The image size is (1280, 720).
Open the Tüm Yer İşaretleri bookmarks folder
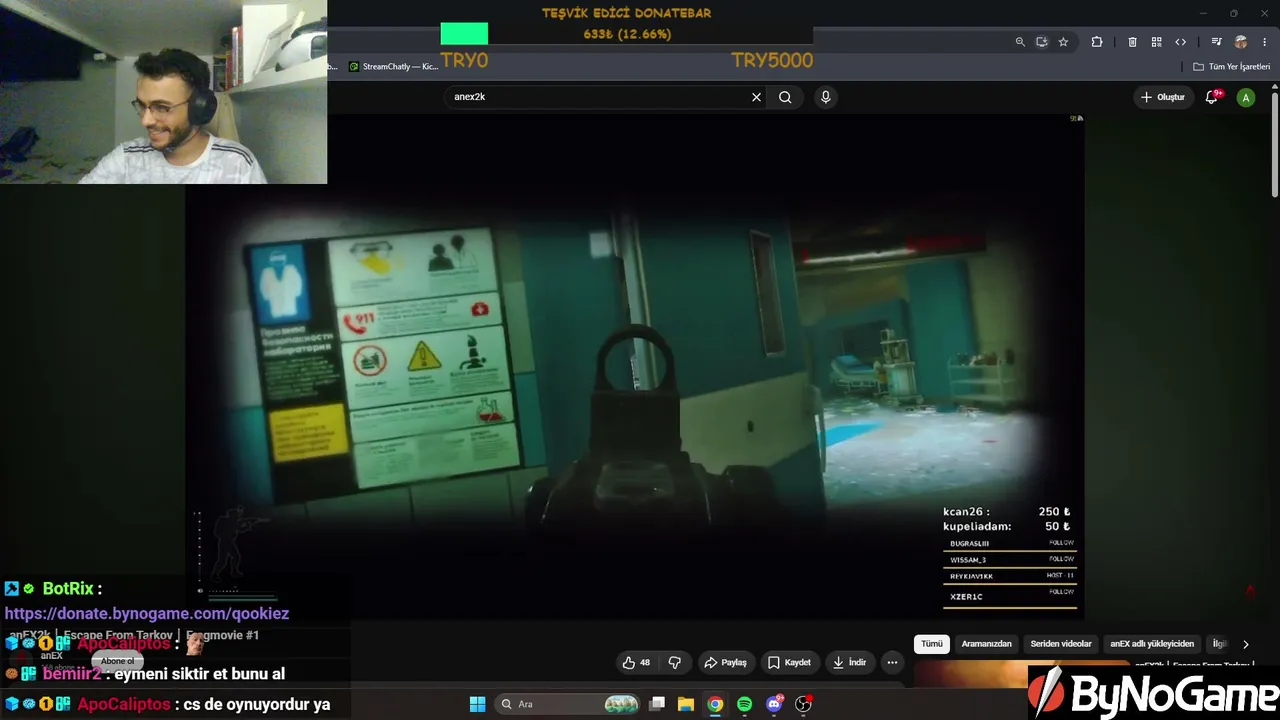point(1231,67)
